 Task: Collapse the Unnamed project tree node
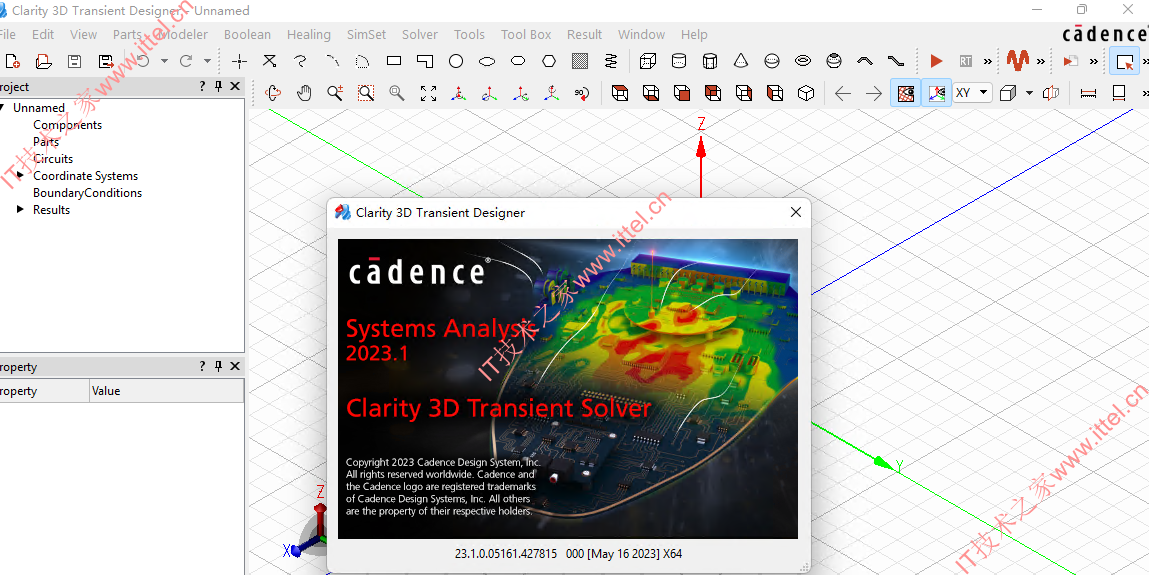coord(3,108)
